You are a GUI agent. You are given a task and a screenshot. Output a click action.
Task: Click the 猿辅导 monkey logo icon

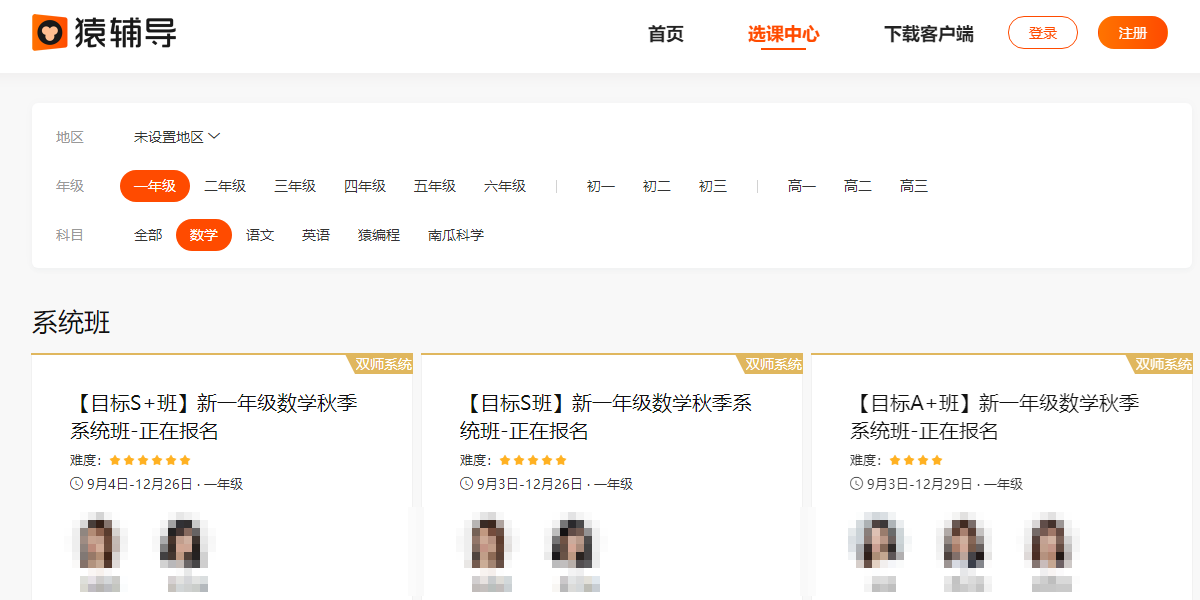tap(49, 33)
